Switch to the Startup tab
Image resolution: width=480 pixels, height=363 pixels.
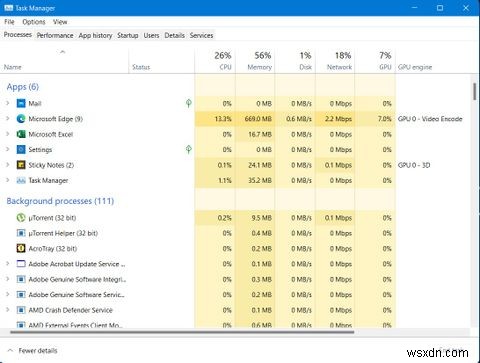click(x=128, y=35)
